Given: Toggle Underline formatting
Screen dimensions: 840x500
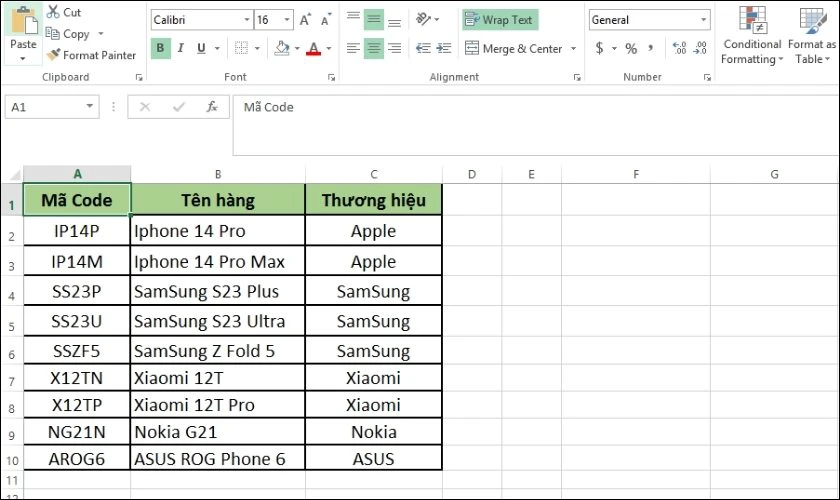Looking at the screenshot, I should coord(201,48).
